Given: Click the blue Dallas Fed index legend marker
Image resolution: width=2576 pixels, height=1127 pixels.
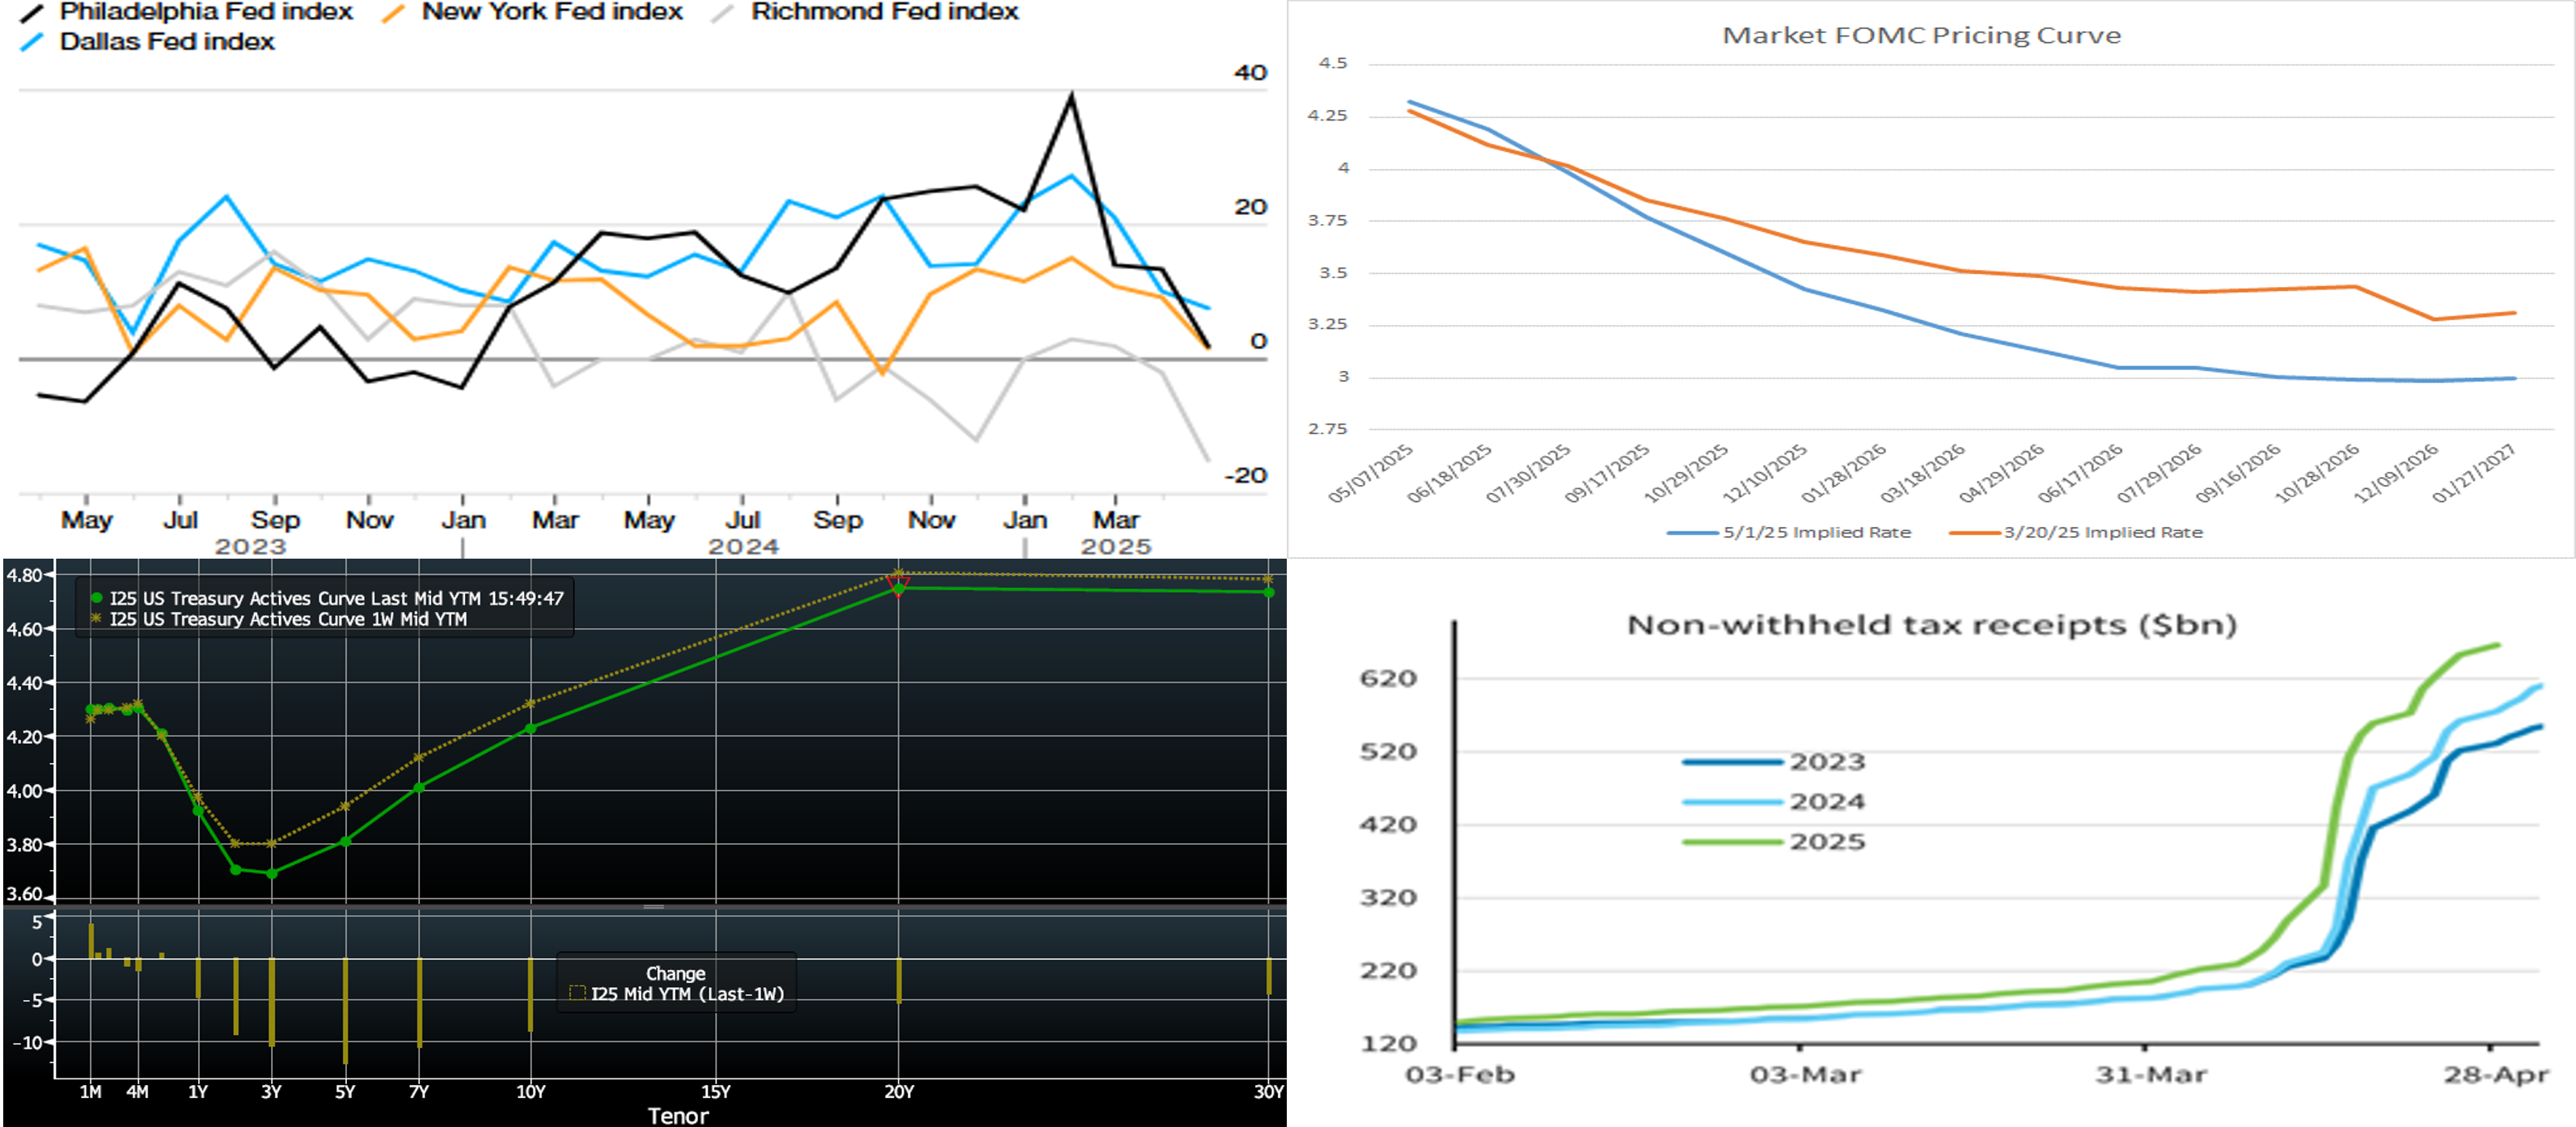Looking at the screenshot, I should (x=32, y=42).
